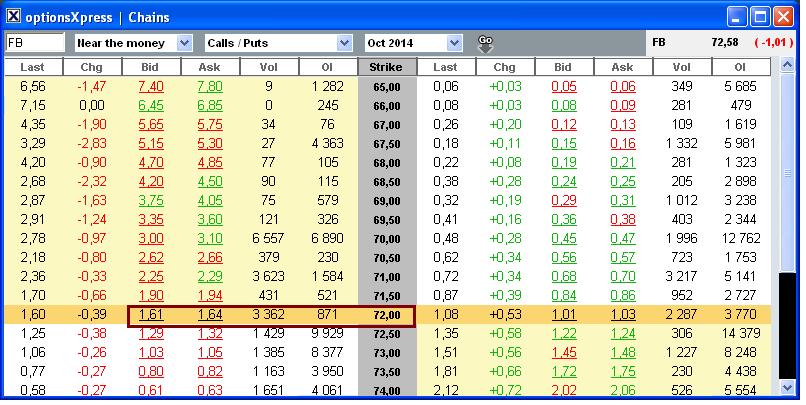Select the 70,00 strike cell
The height and width of the screenshot is (405, 806).
(386, 239)
